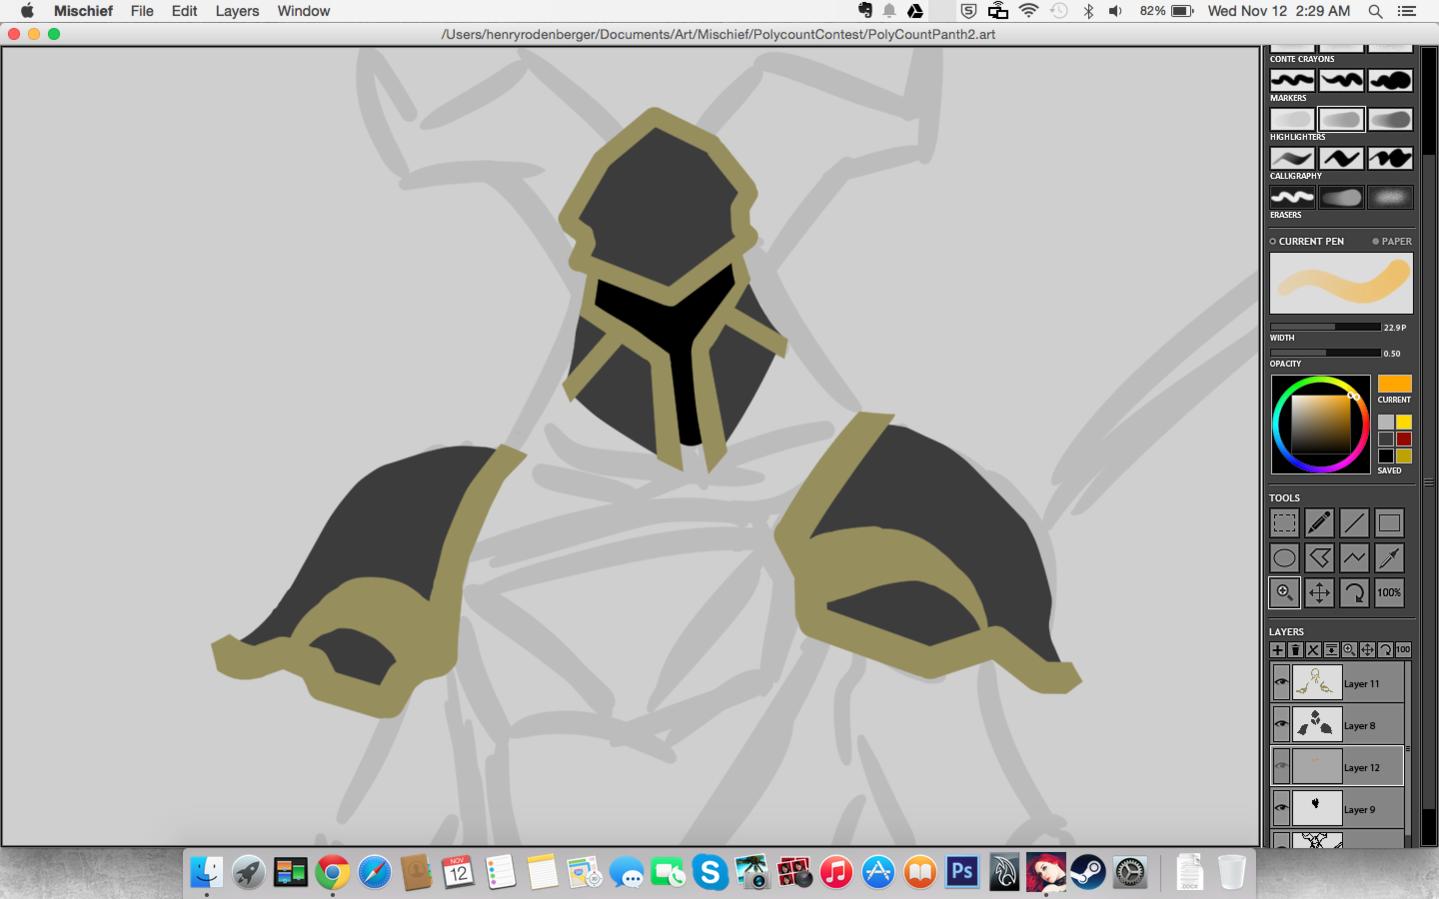Viewport: 1439px width, 899px height.
Task: Choose the third speckled eraser preset
Action: 1390,197
